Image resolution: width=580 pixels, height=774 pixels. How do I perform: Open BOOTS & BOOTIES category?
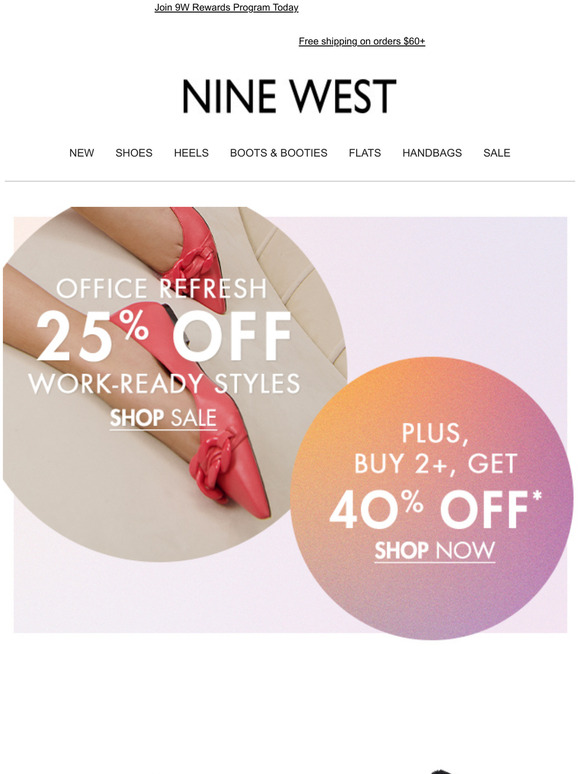(x=278, y=153)
